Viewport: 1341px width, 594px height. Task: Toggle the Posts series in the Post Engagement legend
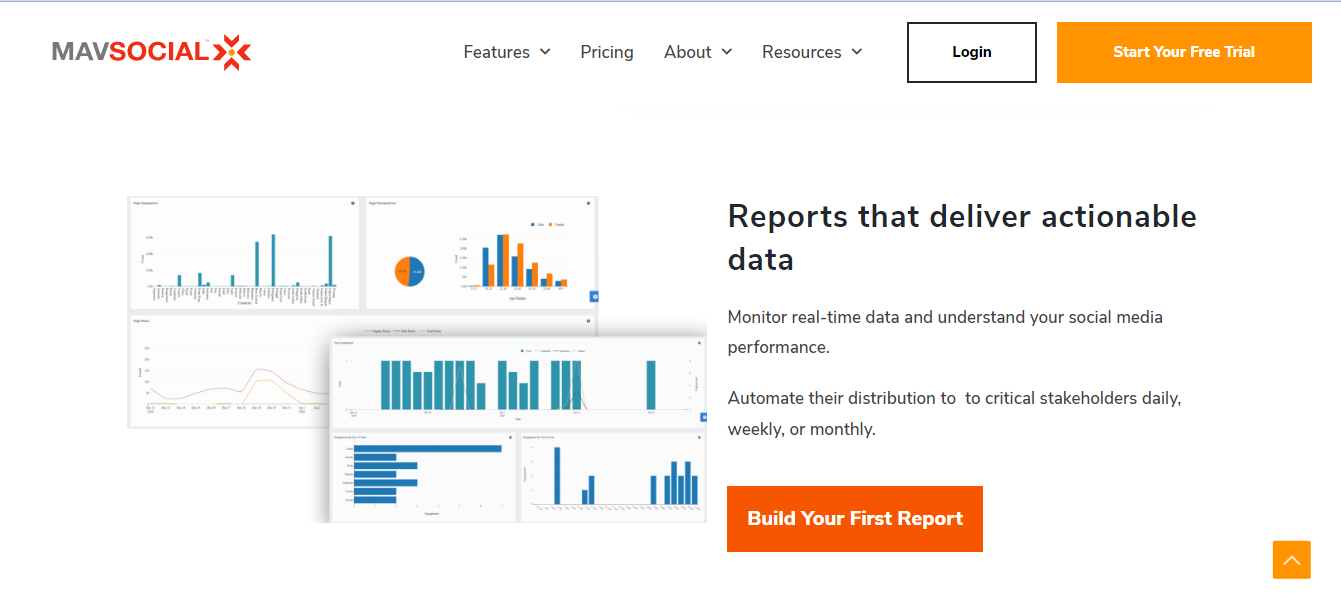[523, 351]
